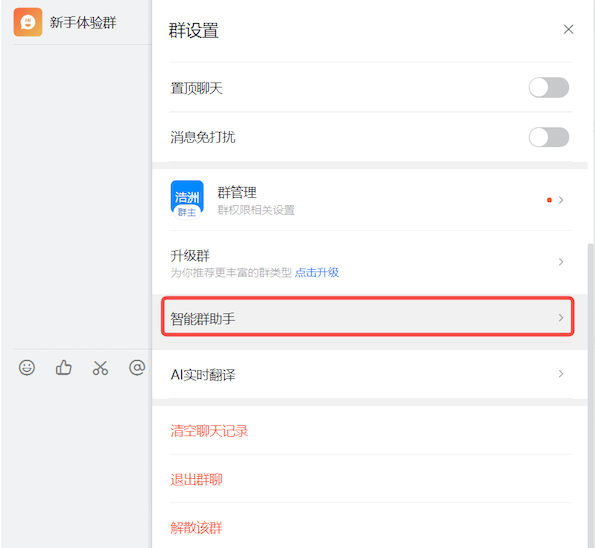Click 退出群聊 to leave group
Viewport: 595px width, 548px height.
coord(196,480)
